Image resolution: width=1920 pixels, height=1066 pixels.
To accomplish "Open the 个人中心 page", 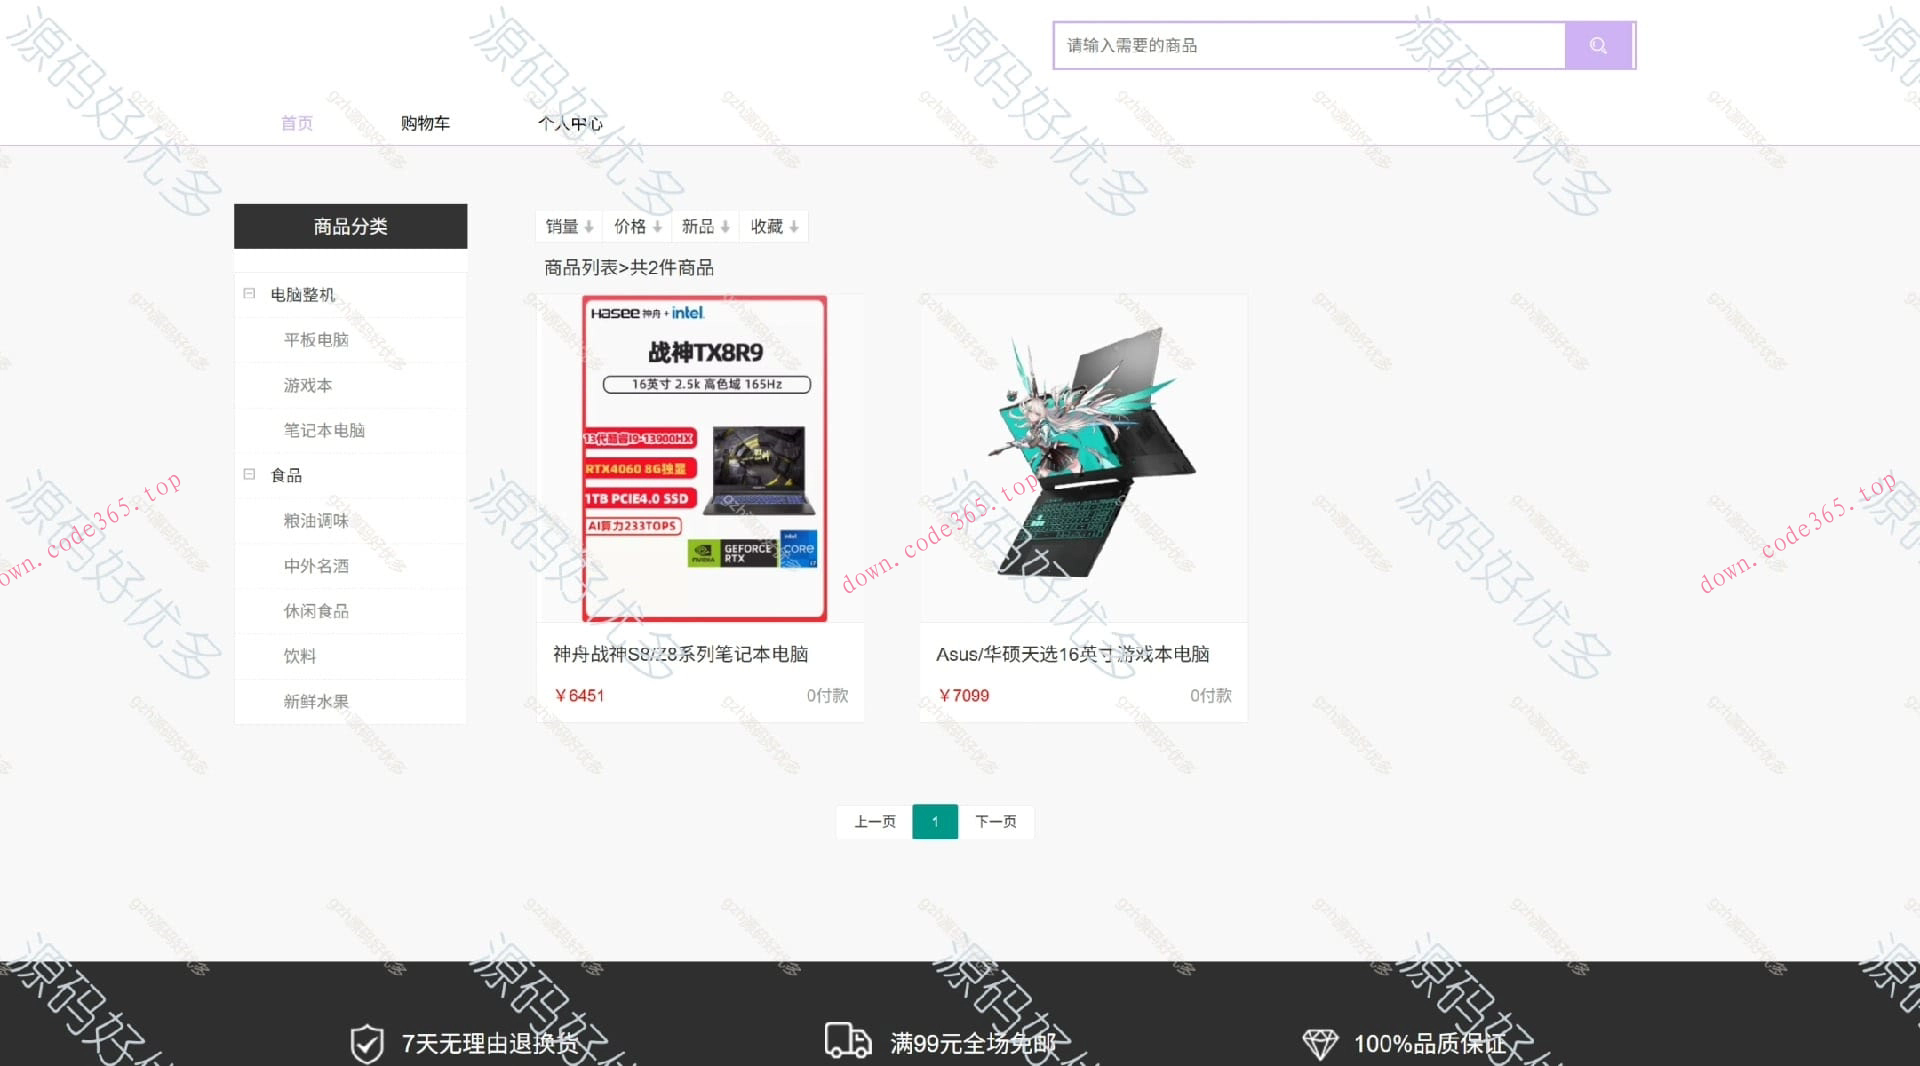I will (x=570, y=122).
